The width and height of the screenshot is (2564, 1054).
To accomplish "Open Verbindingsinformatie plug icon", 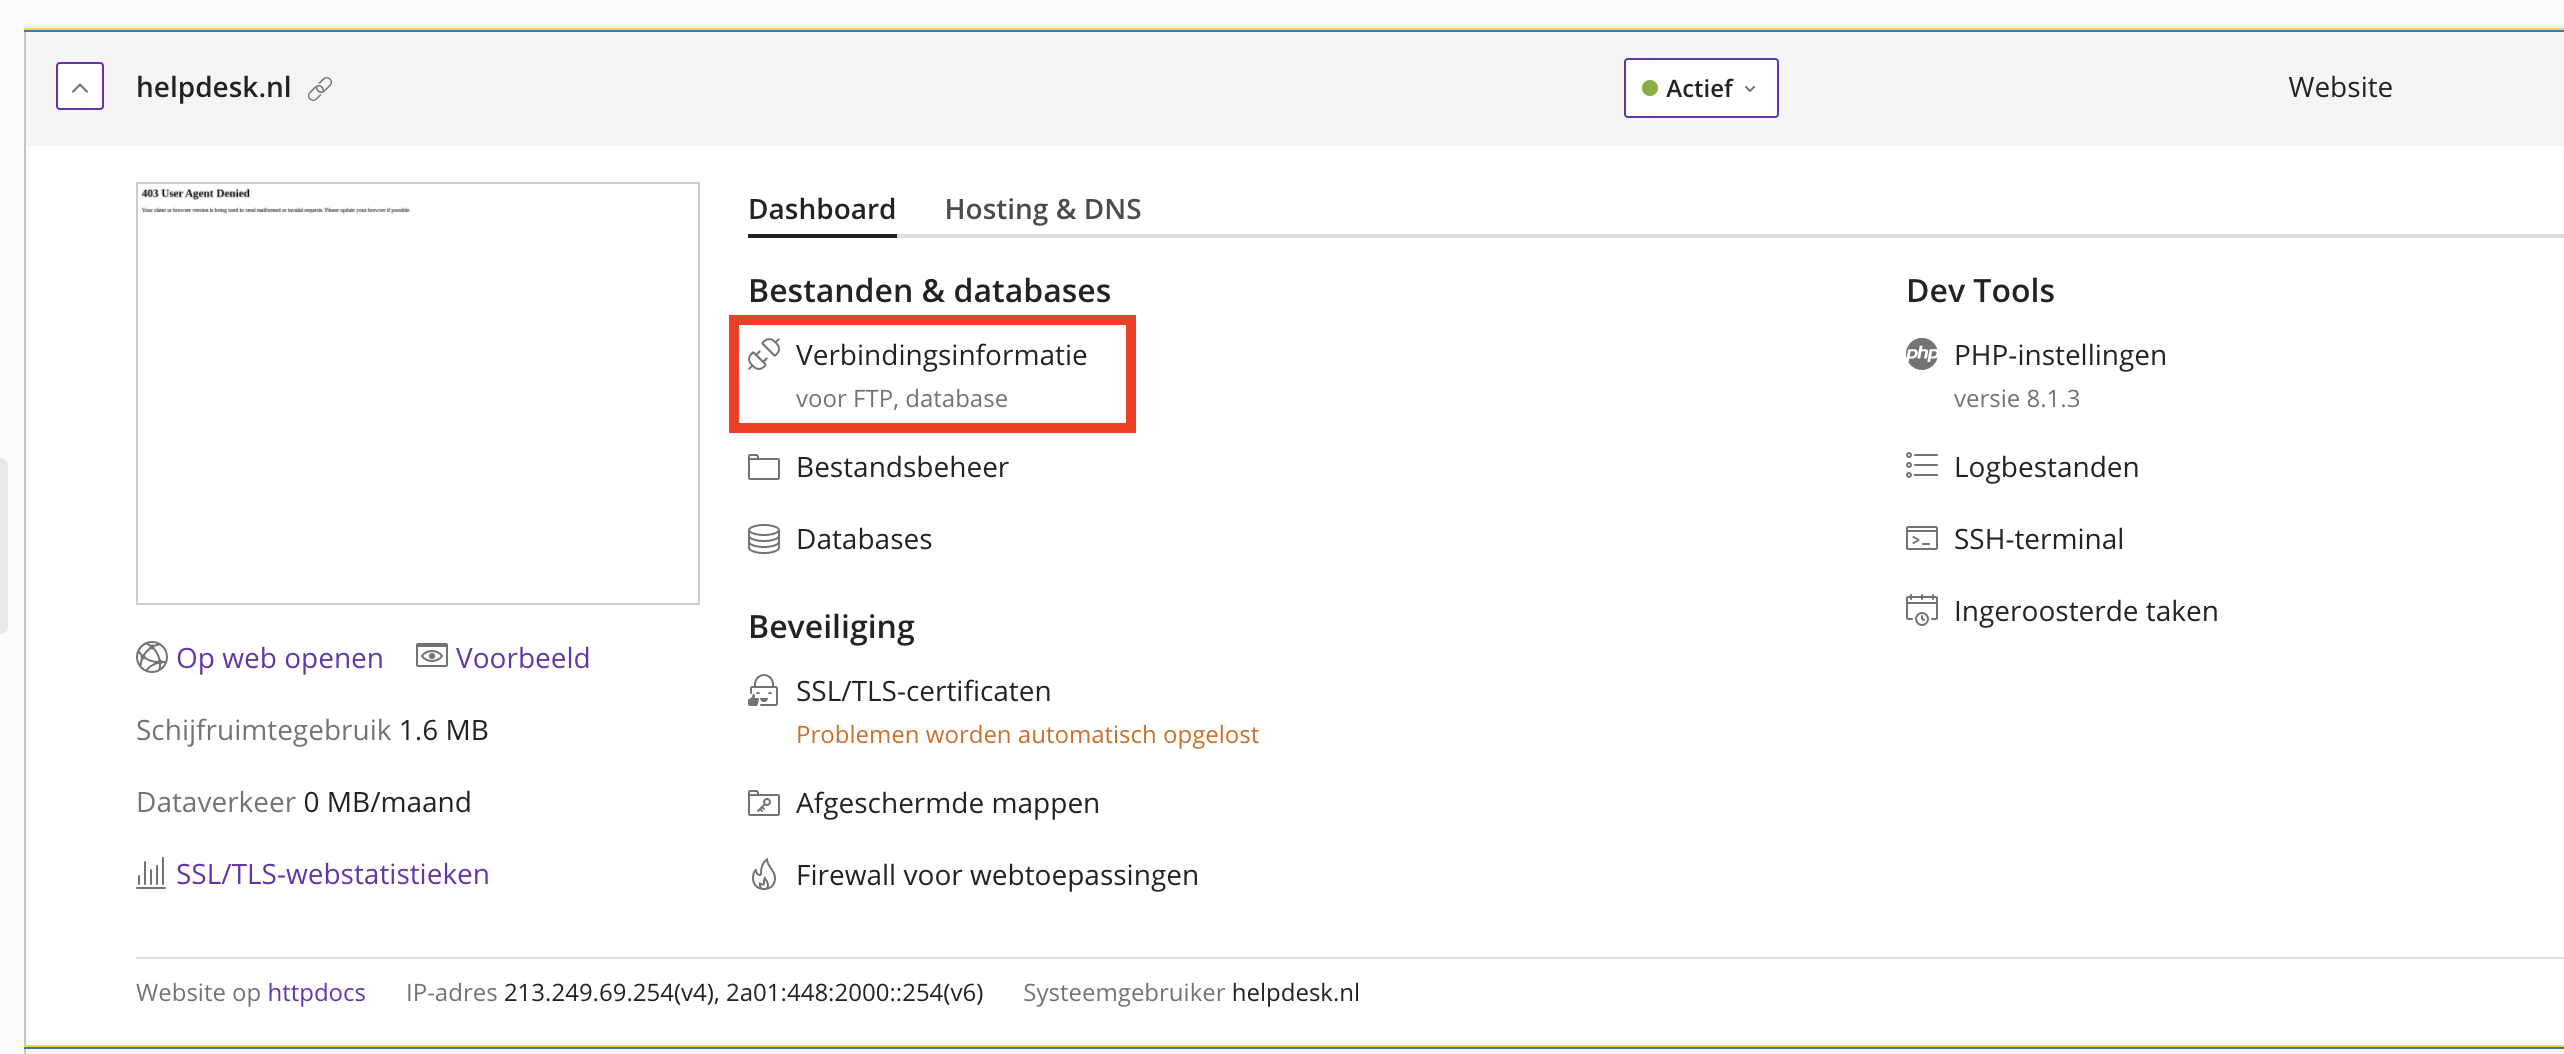I will coord(764,355).
